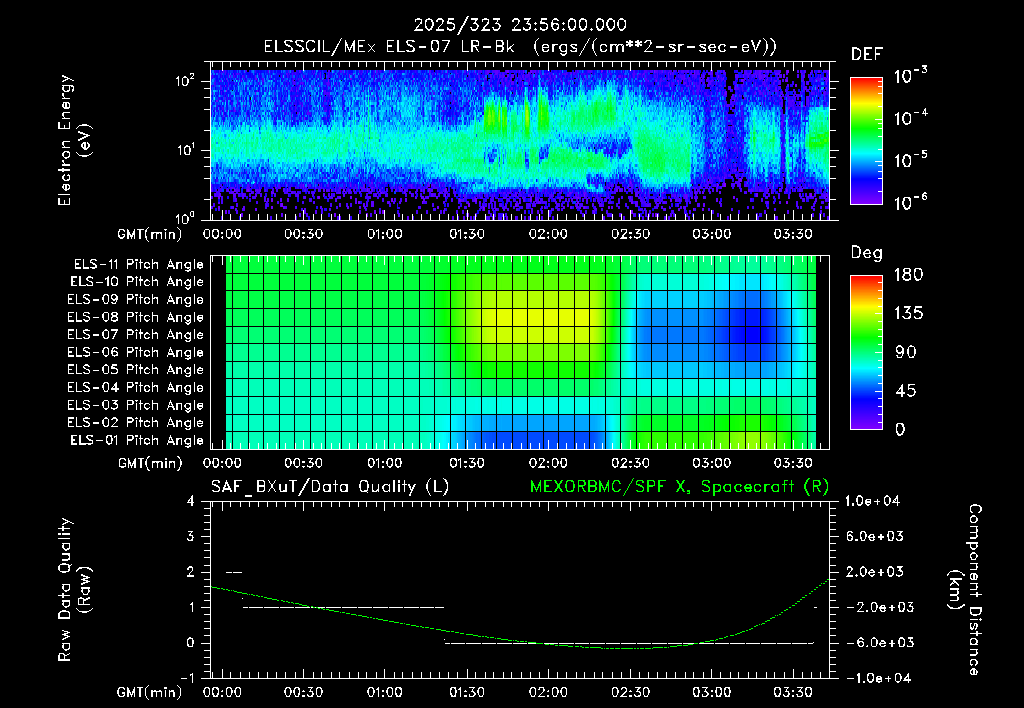Click 02:30 tick under pitch angle panel
This screenshot has width=1024, height=708.
click(630, 463)
